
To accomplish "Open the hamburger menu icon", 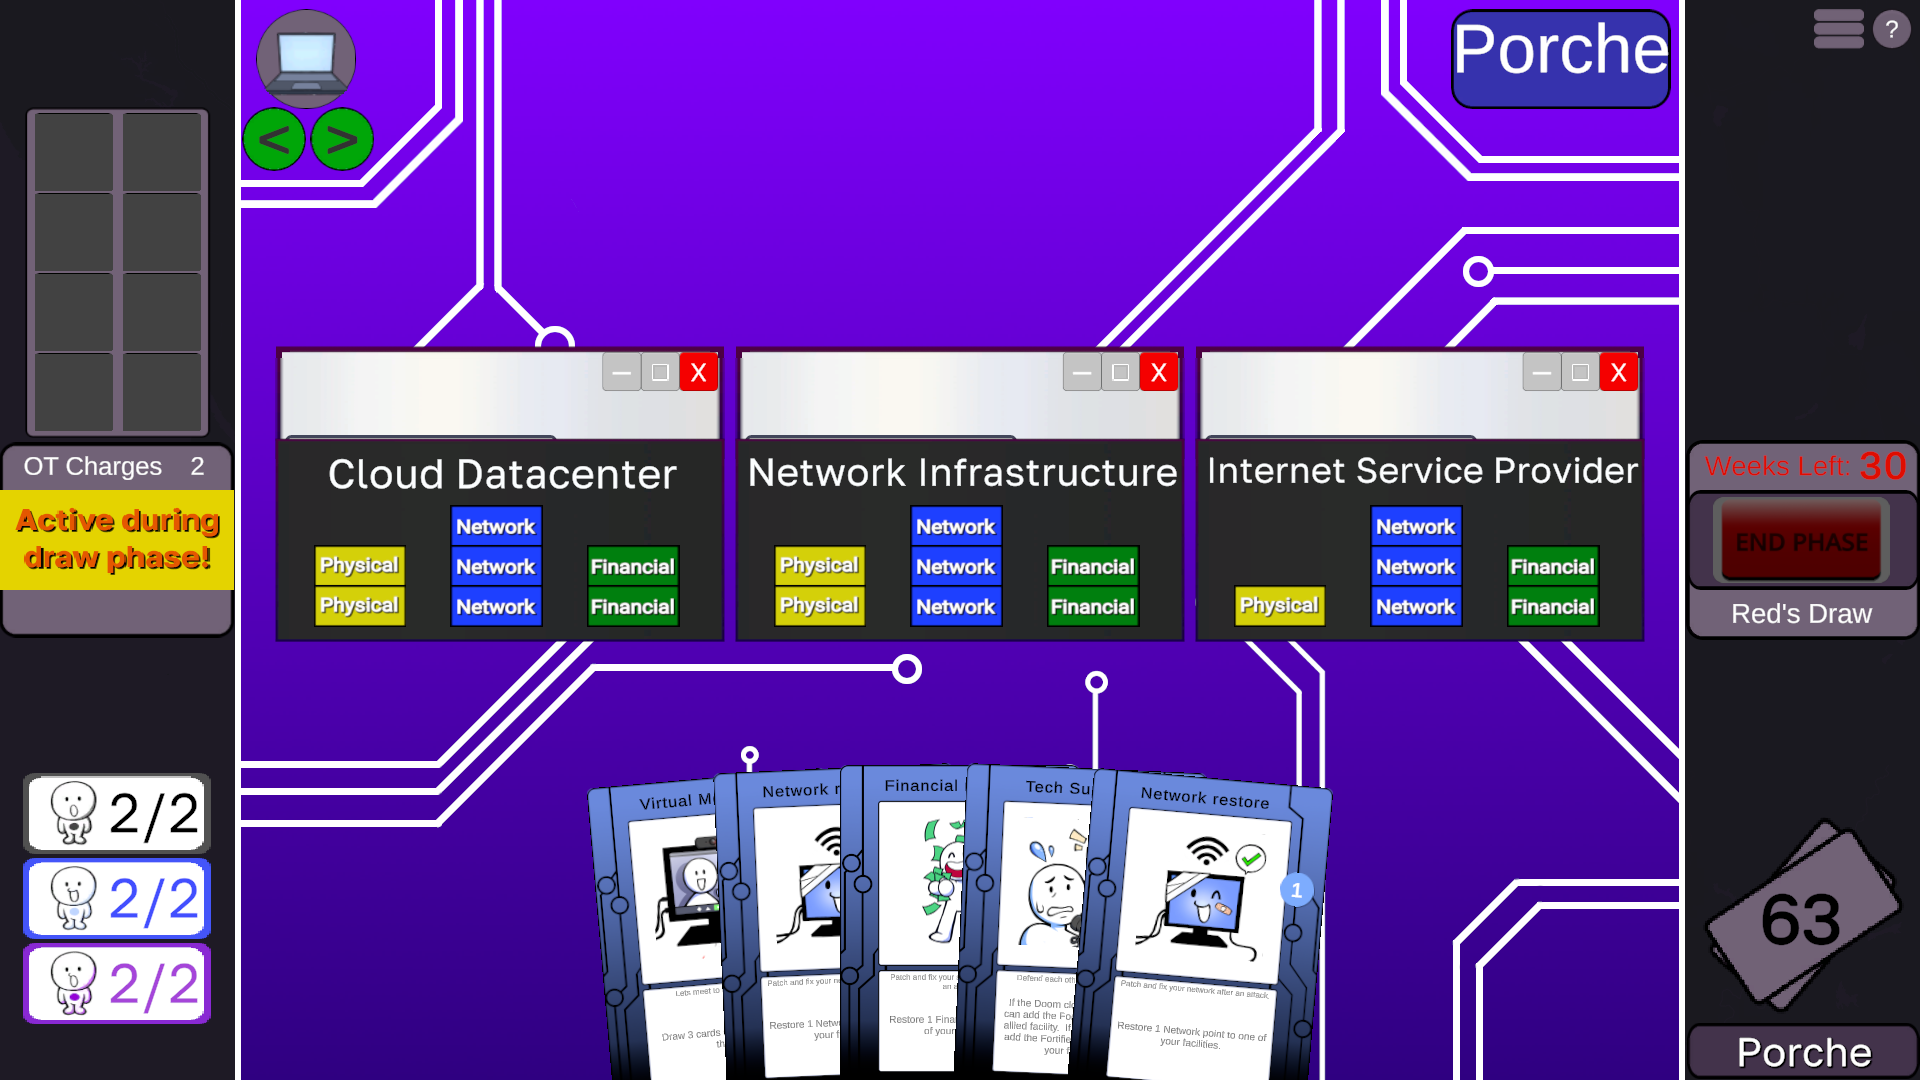I will tap(1838, 29).
